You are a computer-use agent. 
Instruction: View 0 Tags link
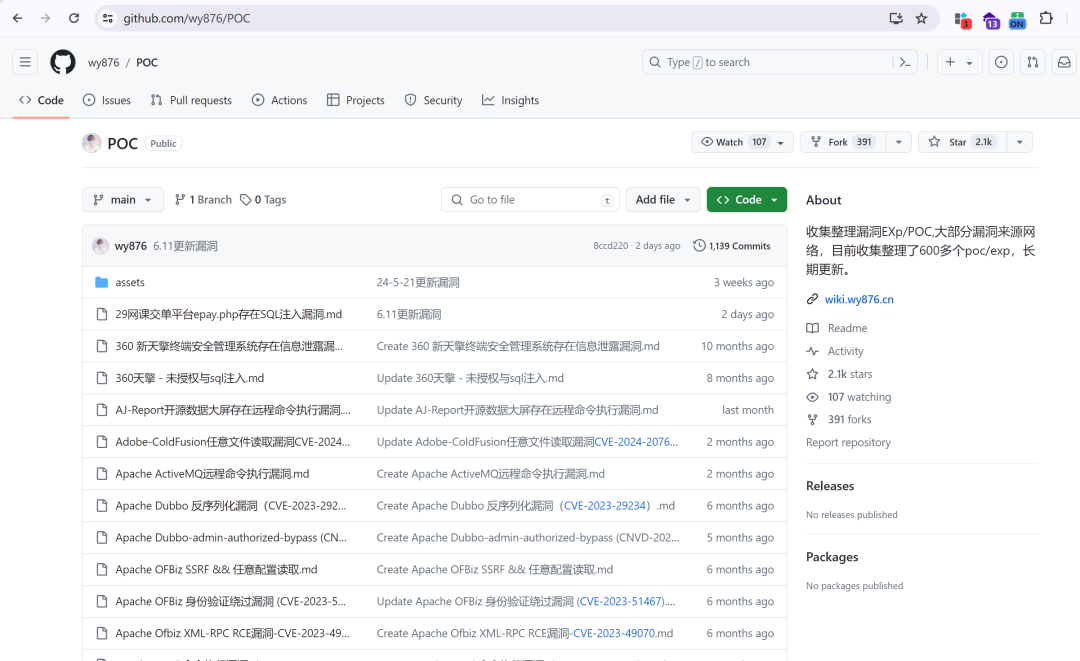coord(263,200)
